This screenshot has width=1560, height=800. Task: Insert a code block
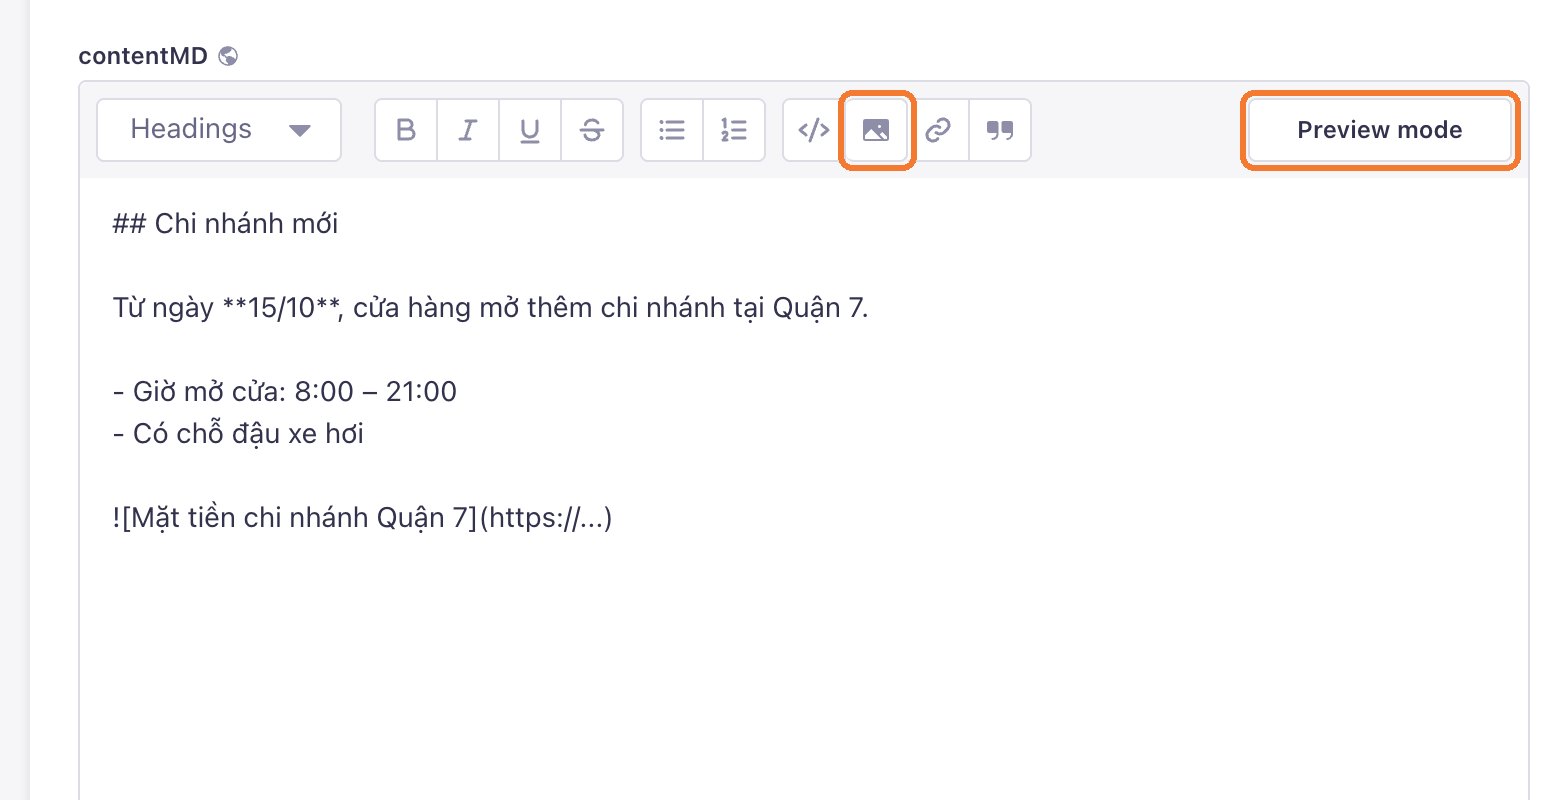click(814, 130)
